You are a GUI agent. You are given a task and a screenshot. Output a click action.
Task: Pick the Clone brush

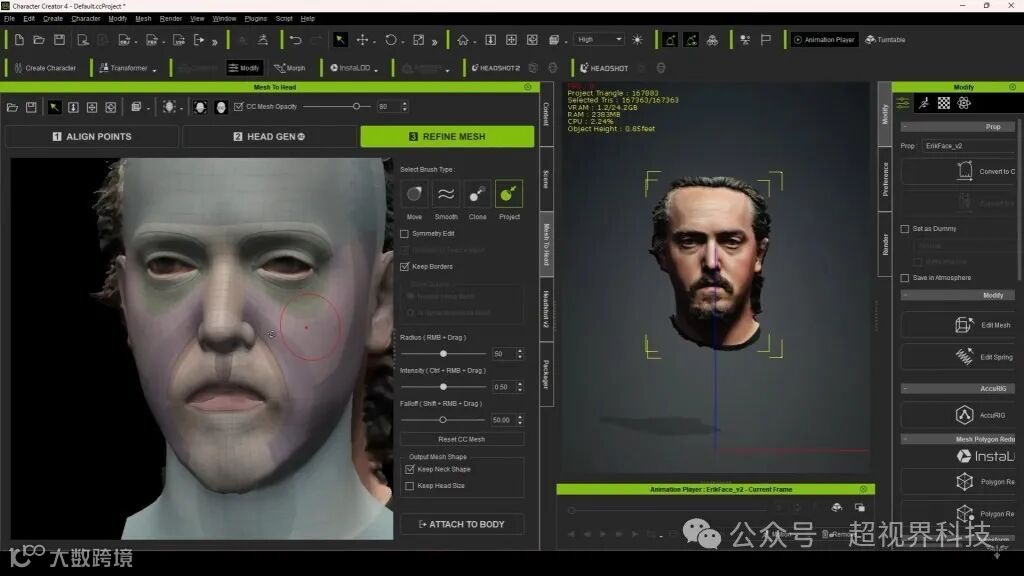click(x=477, y=194)
